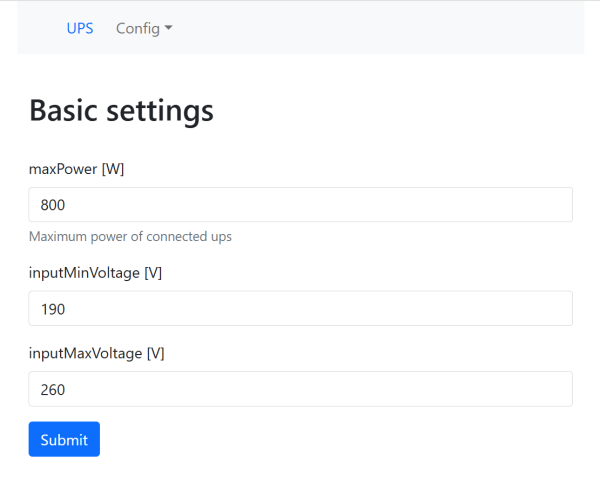Click the 260 value in inputMaxVoltage
Image resolution: width=600 pixels, height=481 pixels.
point(53,390)
